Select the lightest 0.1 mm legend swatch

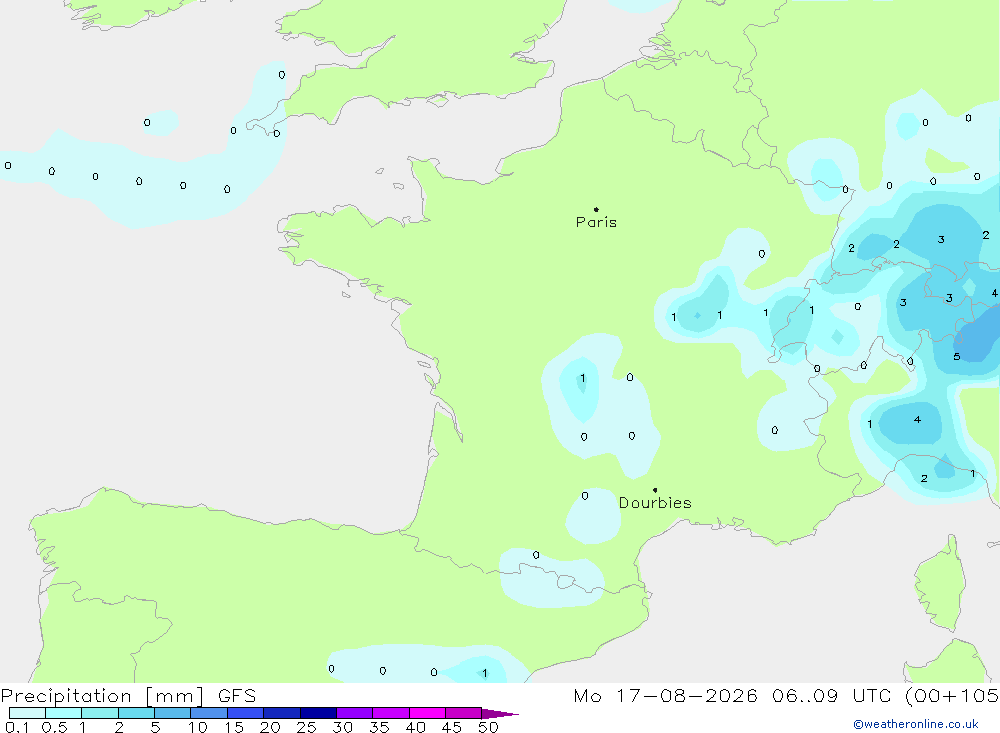27,713
